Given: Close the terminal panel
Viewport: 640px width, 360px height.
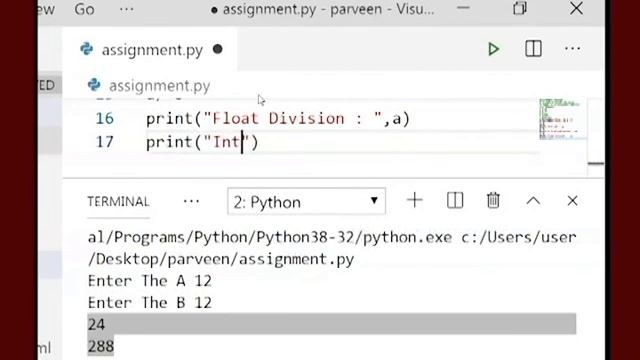Looking at the screenshot, I should tap(572, 200).
